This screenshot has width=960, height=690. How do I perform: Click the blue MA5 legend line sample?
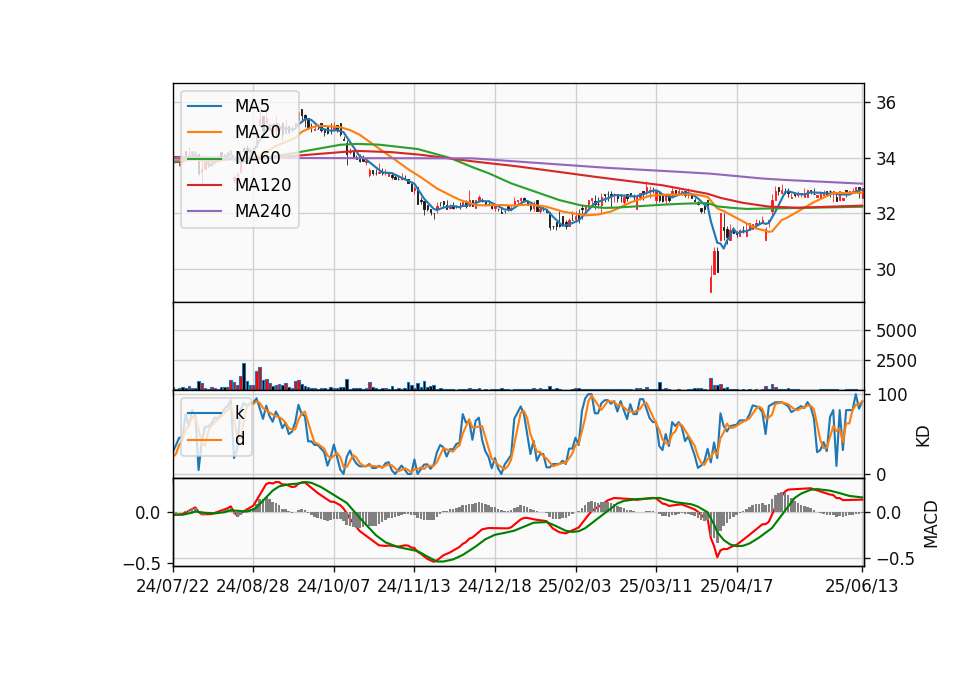[x=204, y=106]
